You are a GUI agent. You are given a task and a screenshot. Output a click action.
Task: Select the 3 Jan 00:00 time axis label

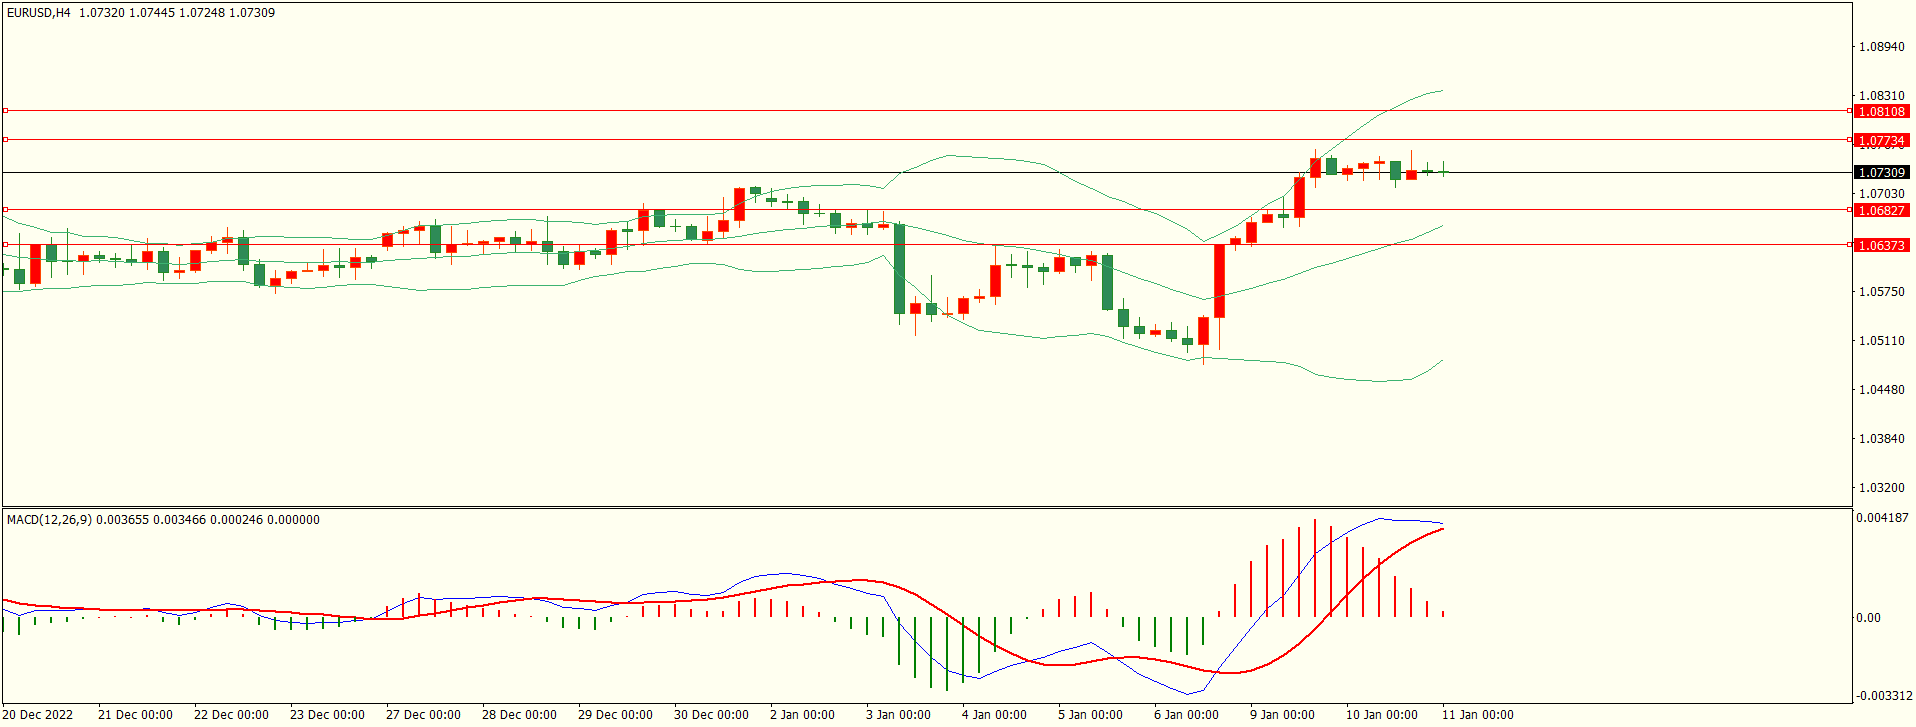pyautogui.click(x=898, y=715)
